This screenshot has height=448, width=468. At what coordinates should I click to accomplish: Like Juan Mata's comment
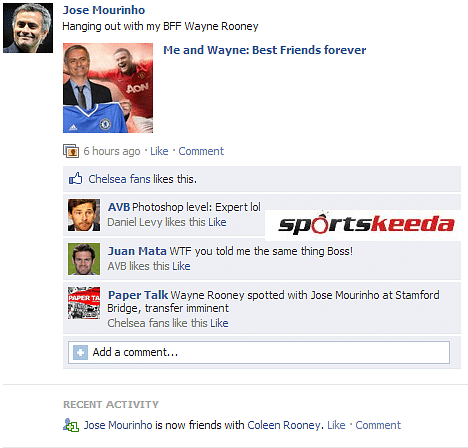(181, 266)
